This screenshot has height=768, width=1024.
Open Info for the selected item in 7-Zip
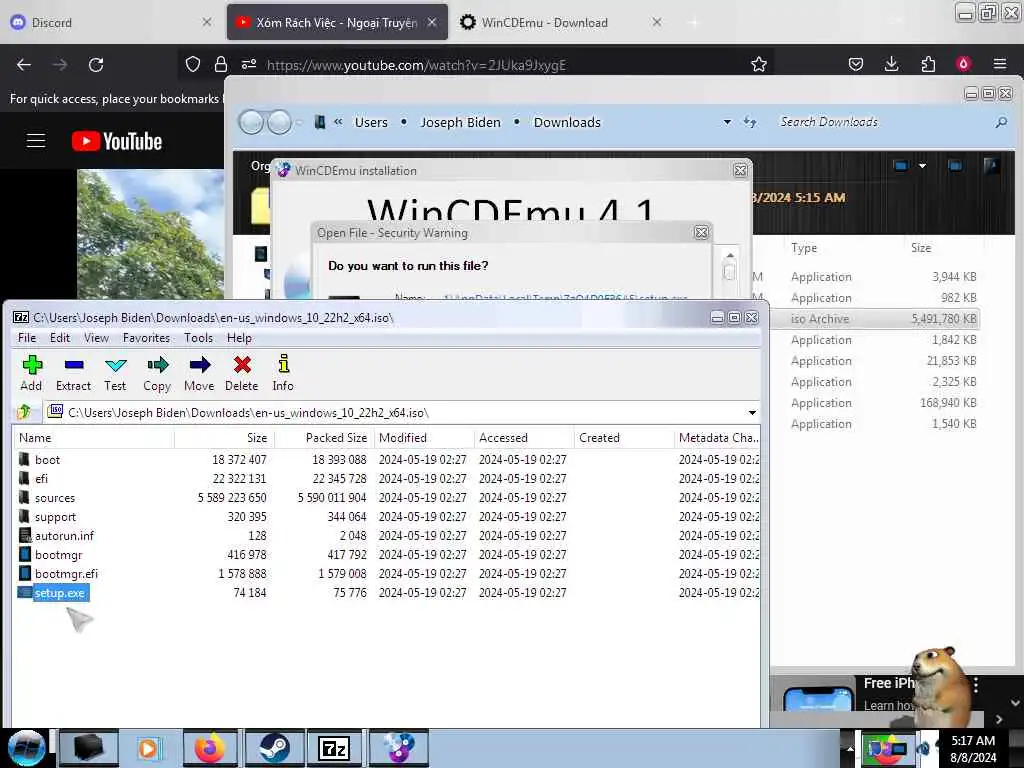pos(283,373)
